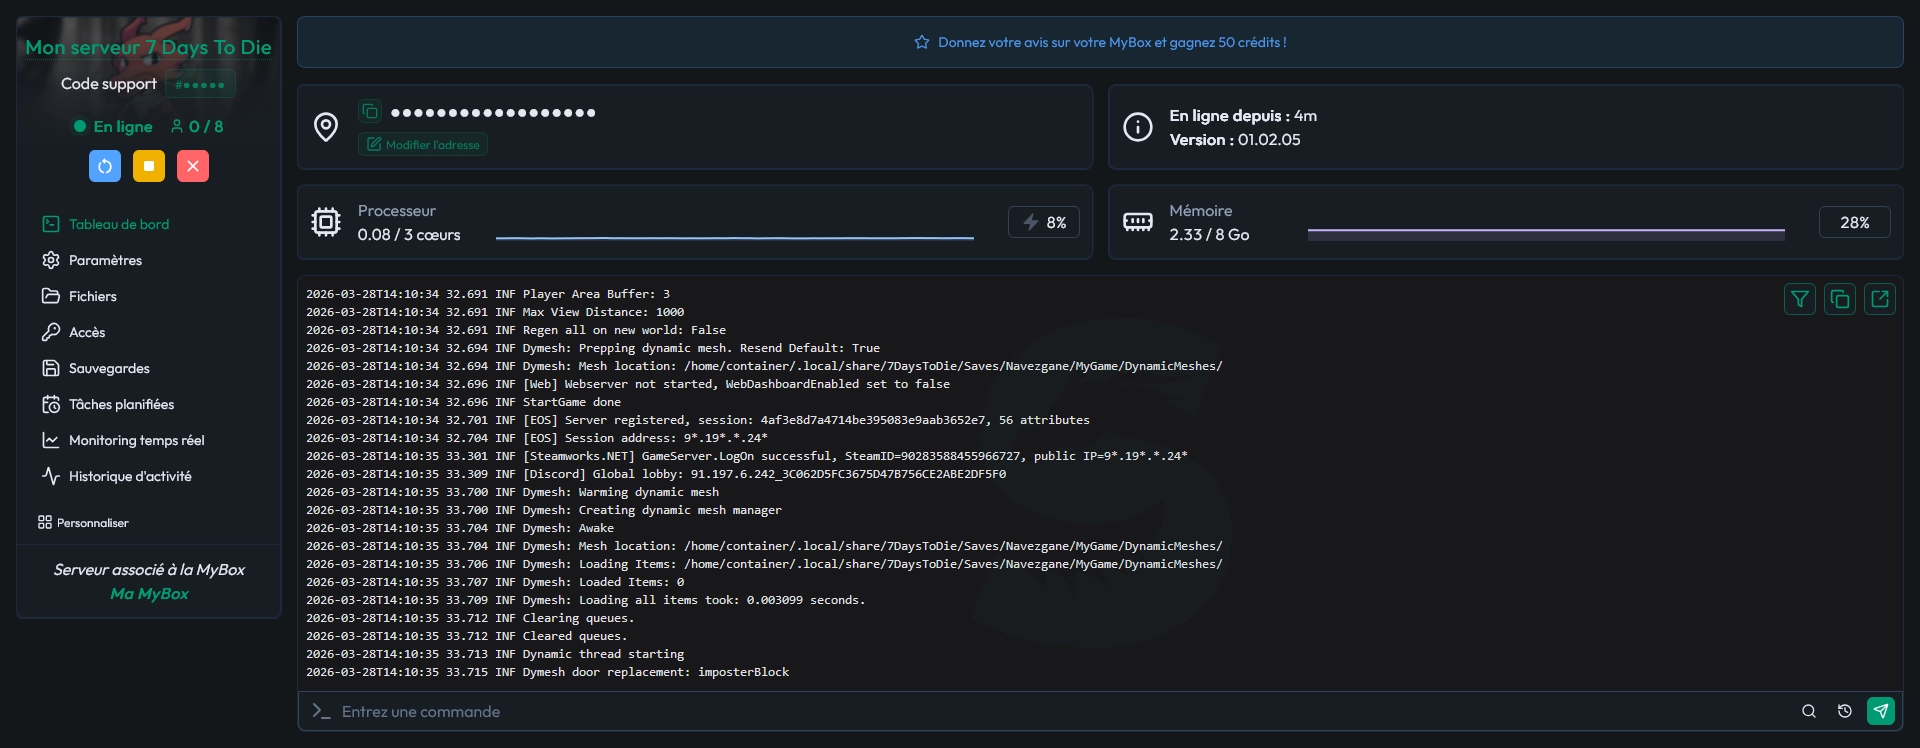
Task: Open Monitoring temps réel
Action: coord(136,440)
